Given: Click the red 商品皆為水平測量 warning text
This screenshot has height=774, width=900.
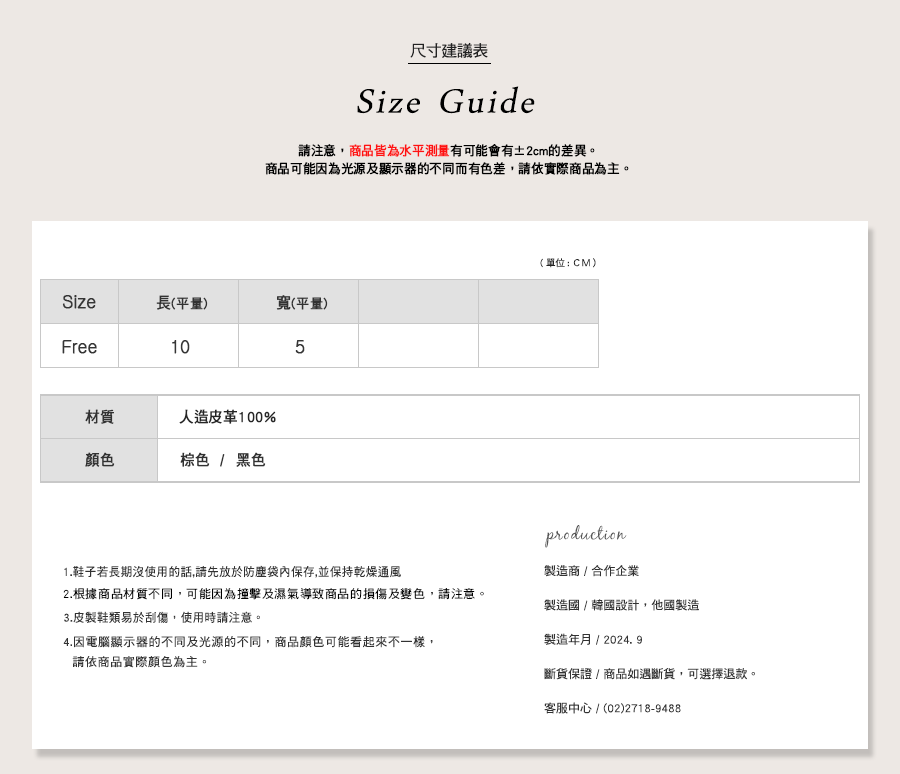Looking at the screenshot, I should click(399, 150).
